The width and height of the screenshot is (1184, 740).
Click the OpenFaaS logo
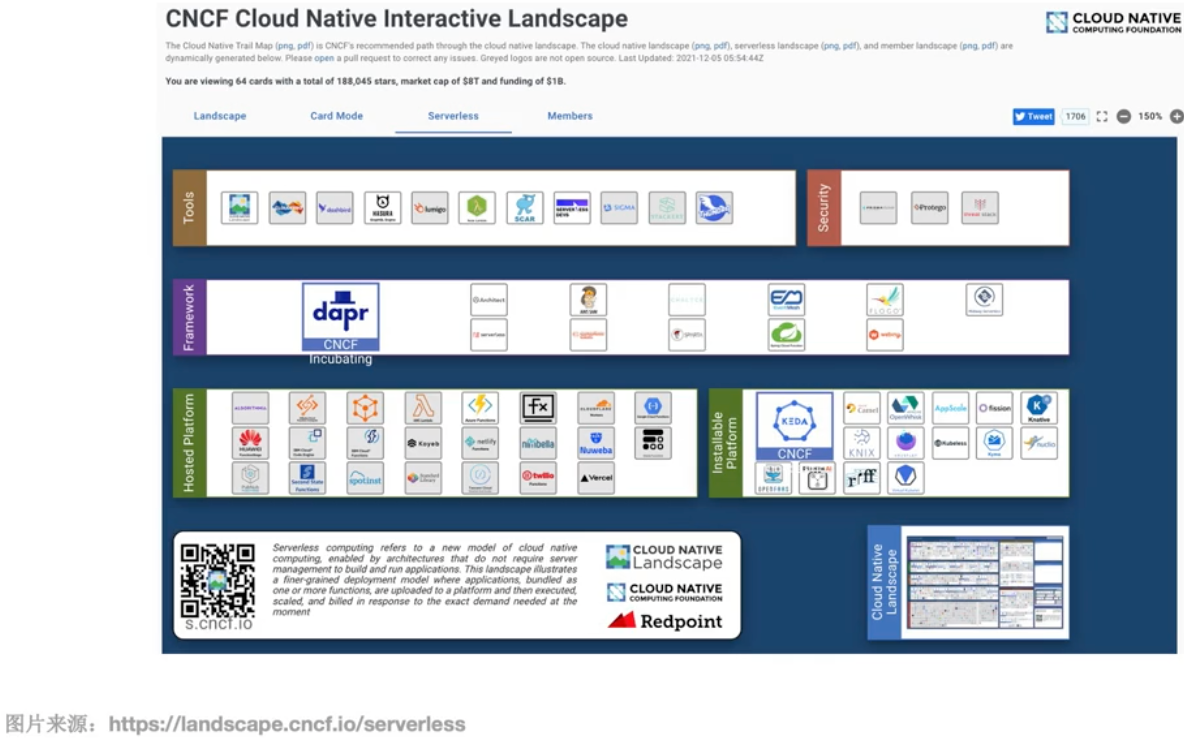[x=773, y=477]
